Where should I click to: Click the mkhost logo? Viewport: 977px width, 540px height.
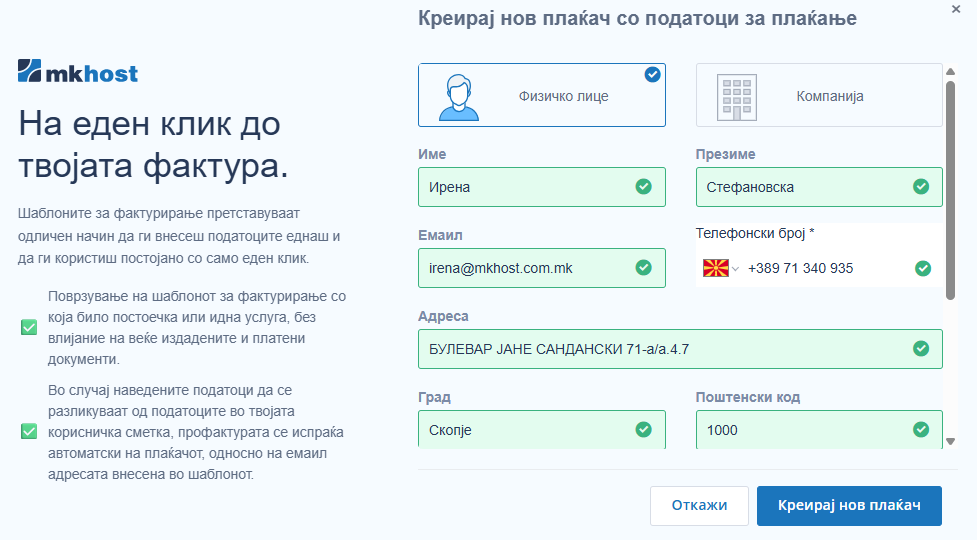78,72
